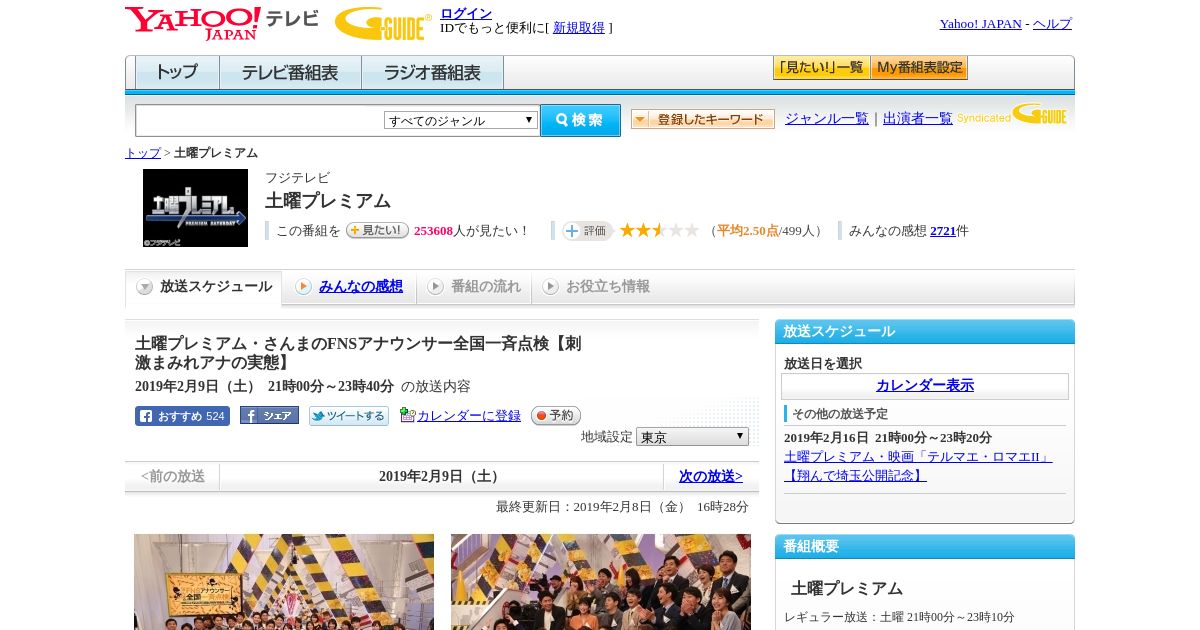
Task: Click the カレンダー表示 link
Action: (925, 386)
